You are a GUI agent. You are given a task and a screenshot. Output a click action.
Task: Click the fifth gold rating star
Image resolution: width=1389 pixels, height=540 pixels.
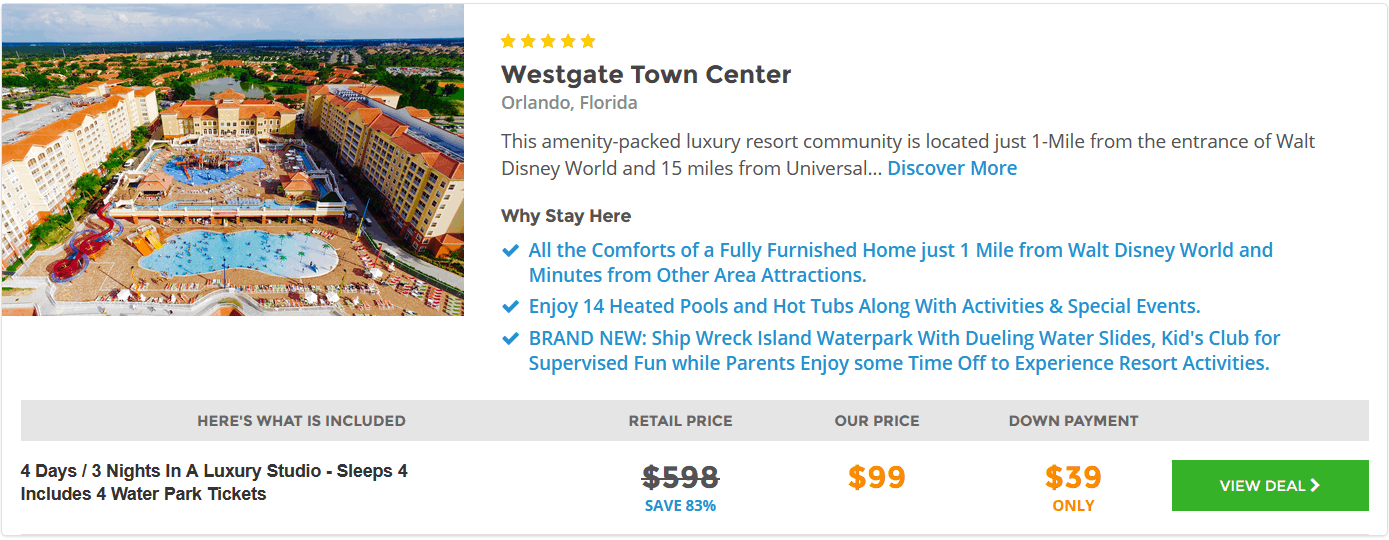pyautogui.click(x=588, y=41)
